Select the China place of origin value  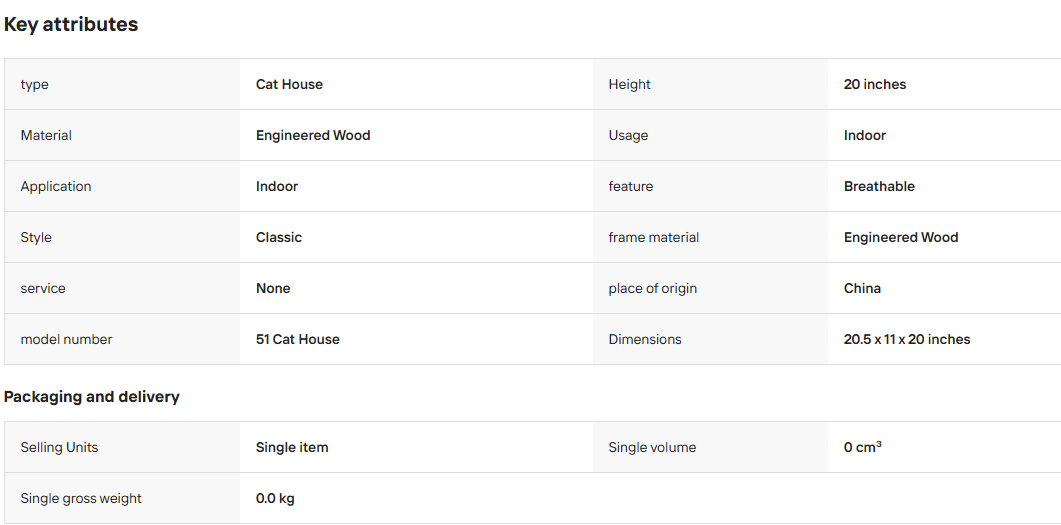[862, 288]
